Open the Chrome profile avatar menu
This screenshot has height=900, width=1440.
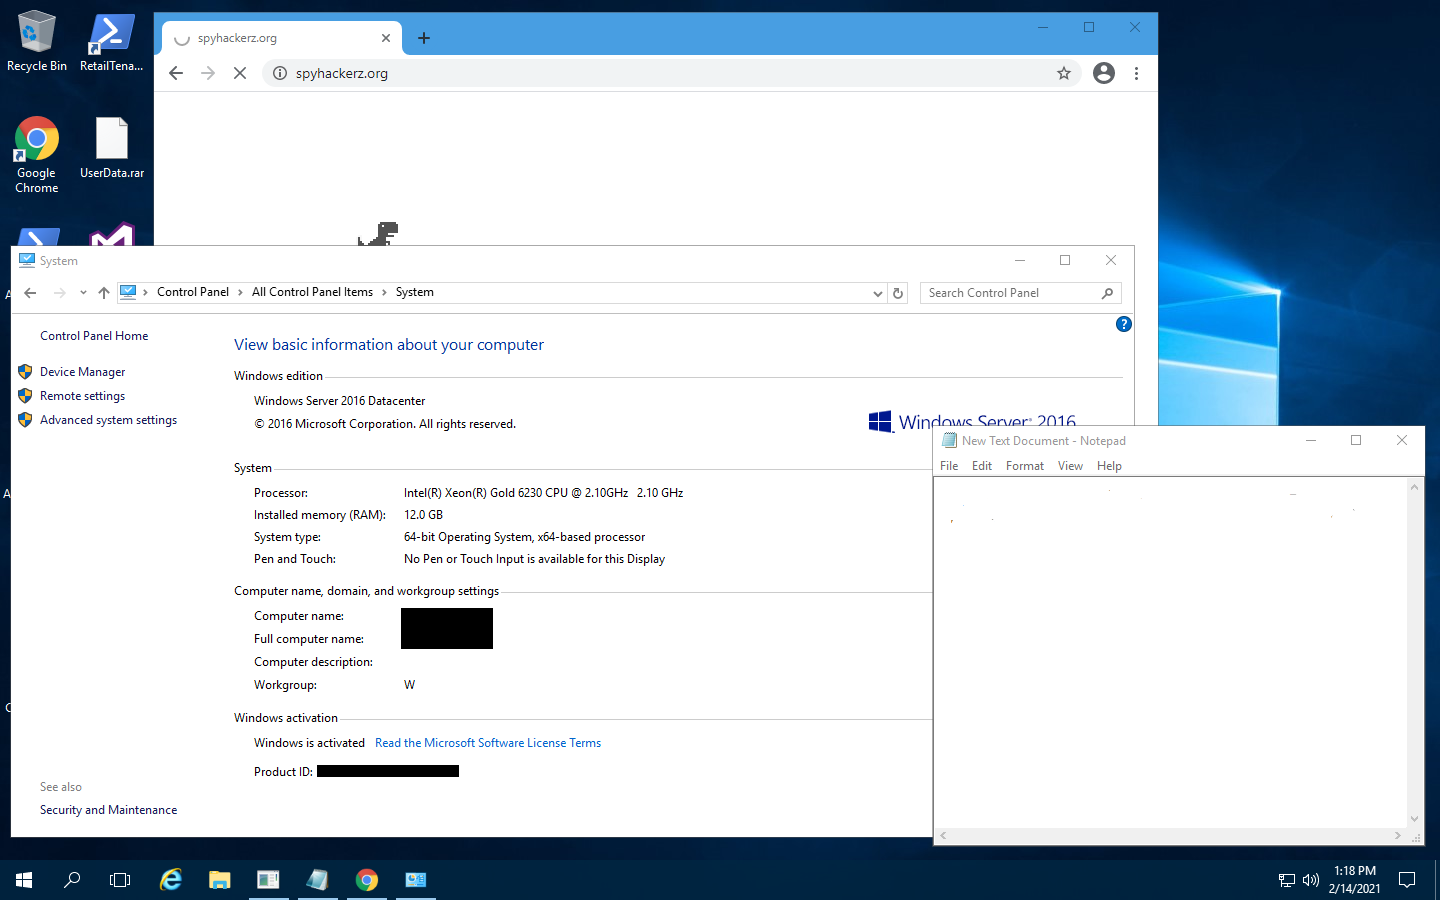[1104, 73]
